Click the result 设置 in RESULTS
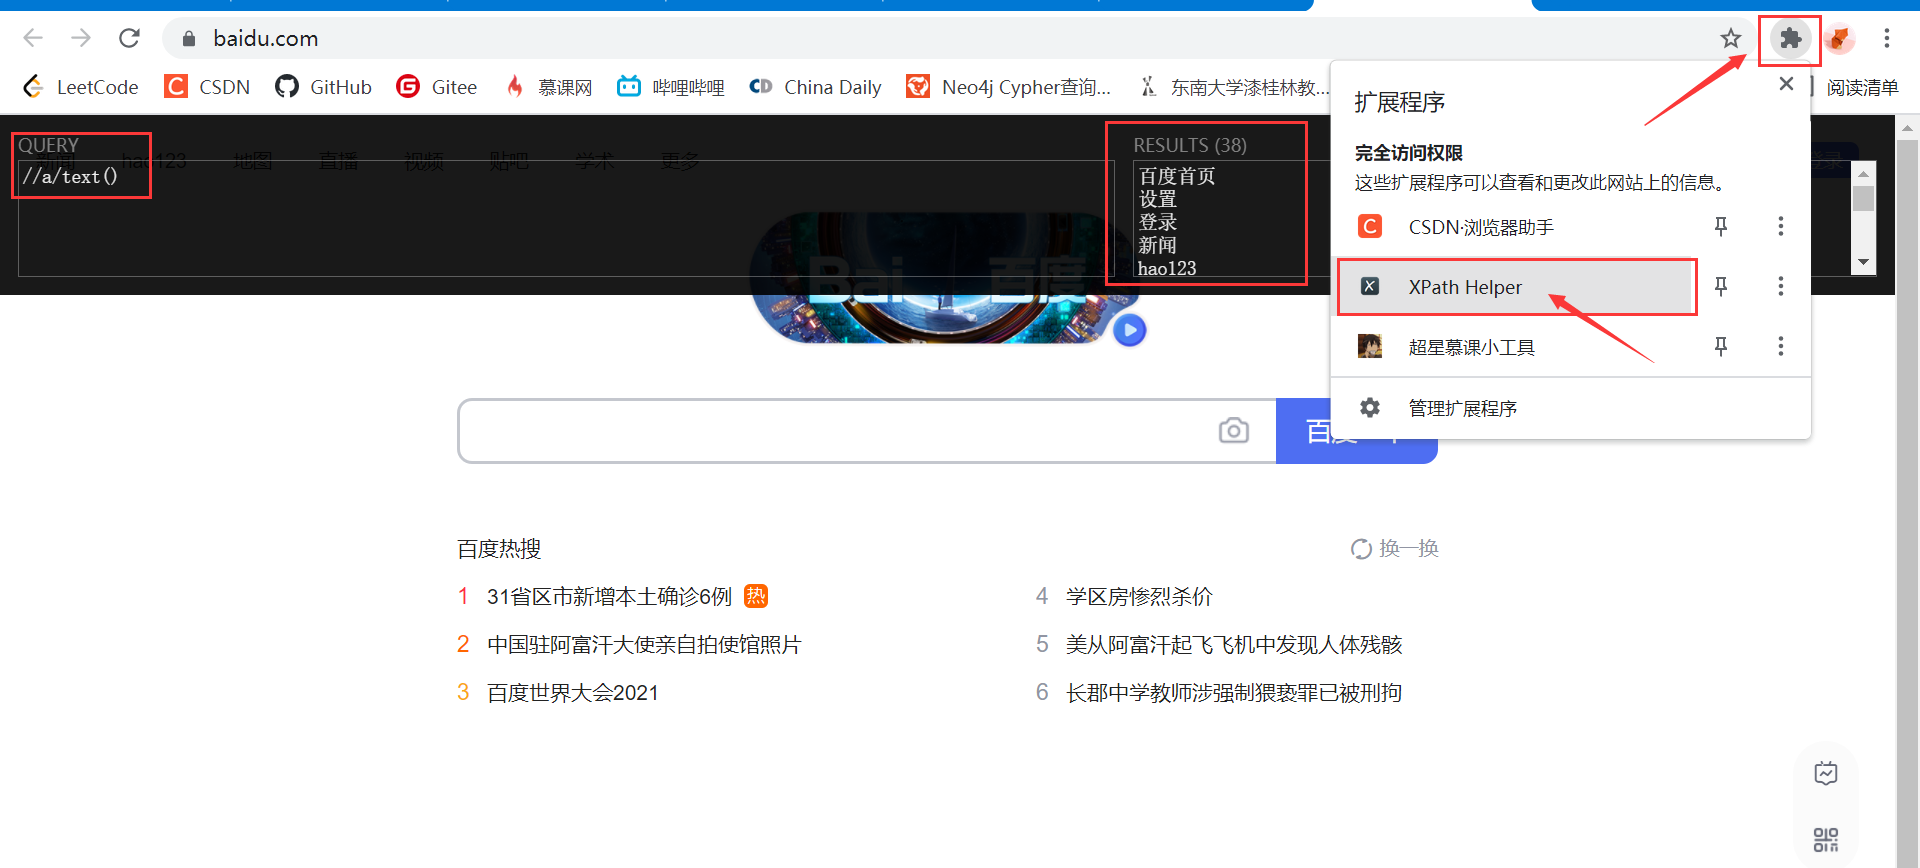 pyautogui.click(x=1157, y=199)
